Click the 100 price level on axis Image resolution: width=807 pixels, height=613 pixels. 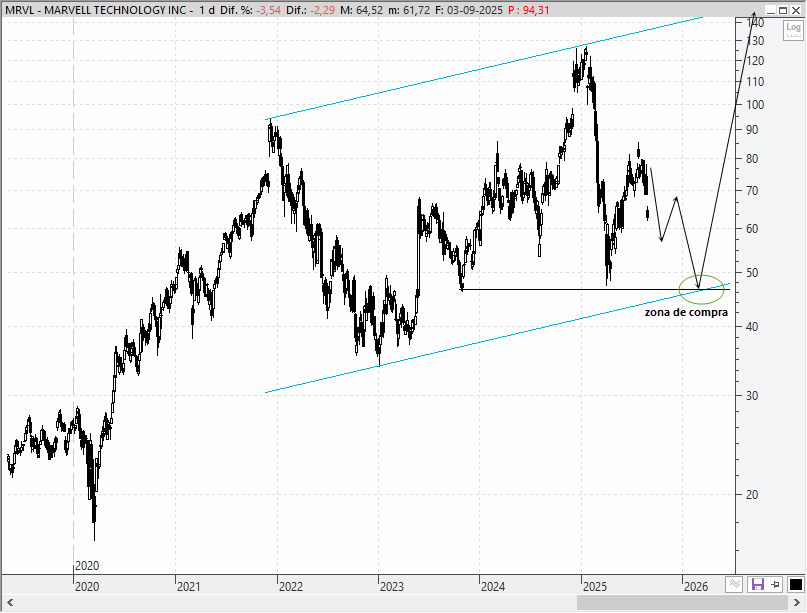click(755, 104)
